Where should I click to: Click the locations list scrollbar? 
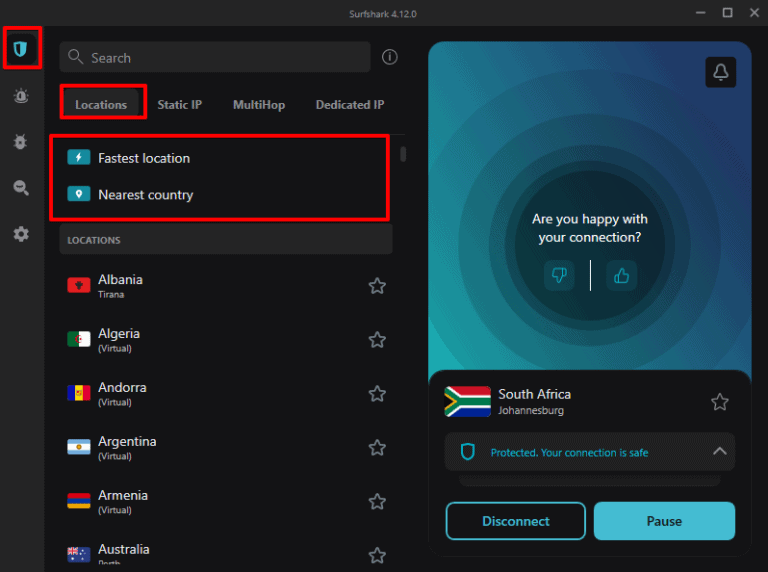point(403,154)
